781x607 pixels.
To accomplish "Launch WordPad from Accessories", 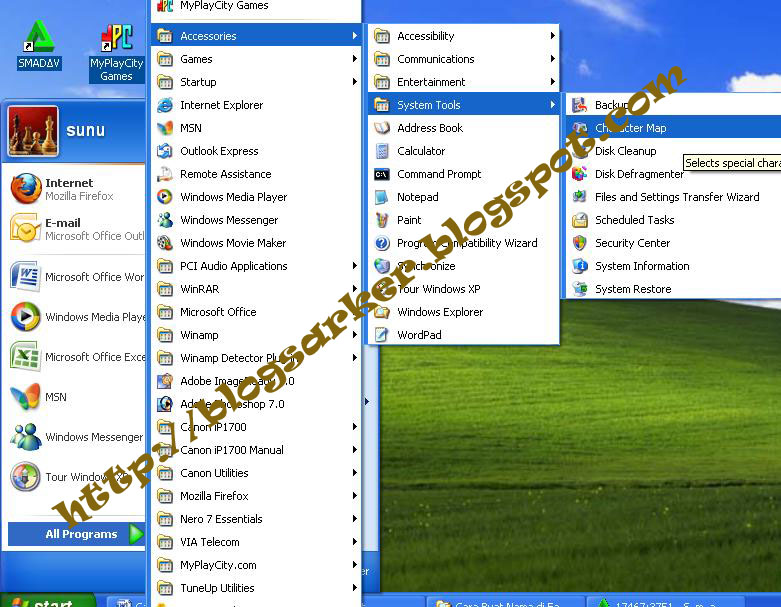I will pos(464,335).
